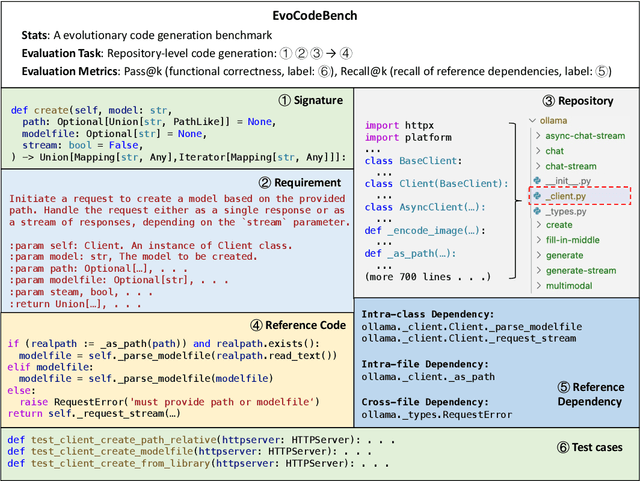
Task: Expand the async-chat-stream folder chevron
Action: [540, 135]
